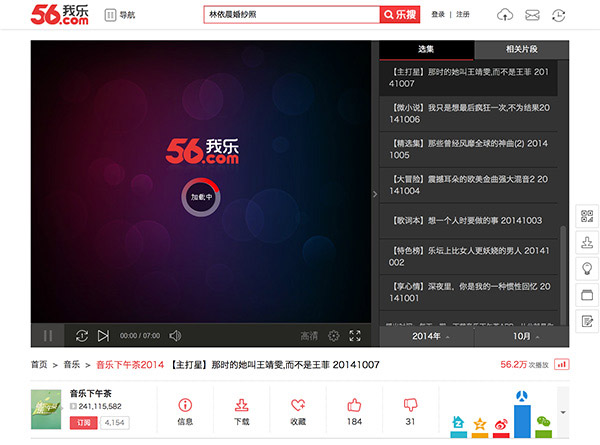Skip to the next video
This screenshot has height=445, width=600.
(103, 336)
